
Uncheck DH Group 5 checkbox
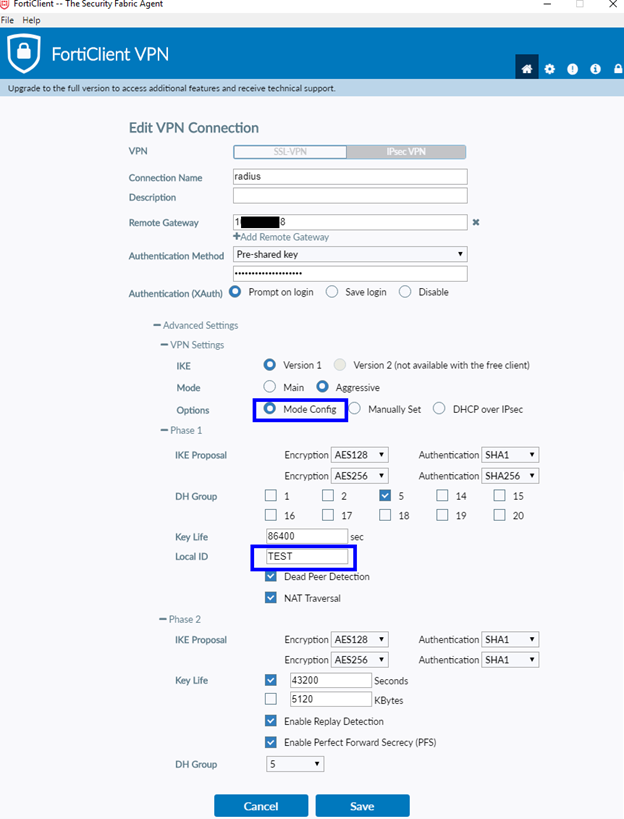tap(385, 495)
